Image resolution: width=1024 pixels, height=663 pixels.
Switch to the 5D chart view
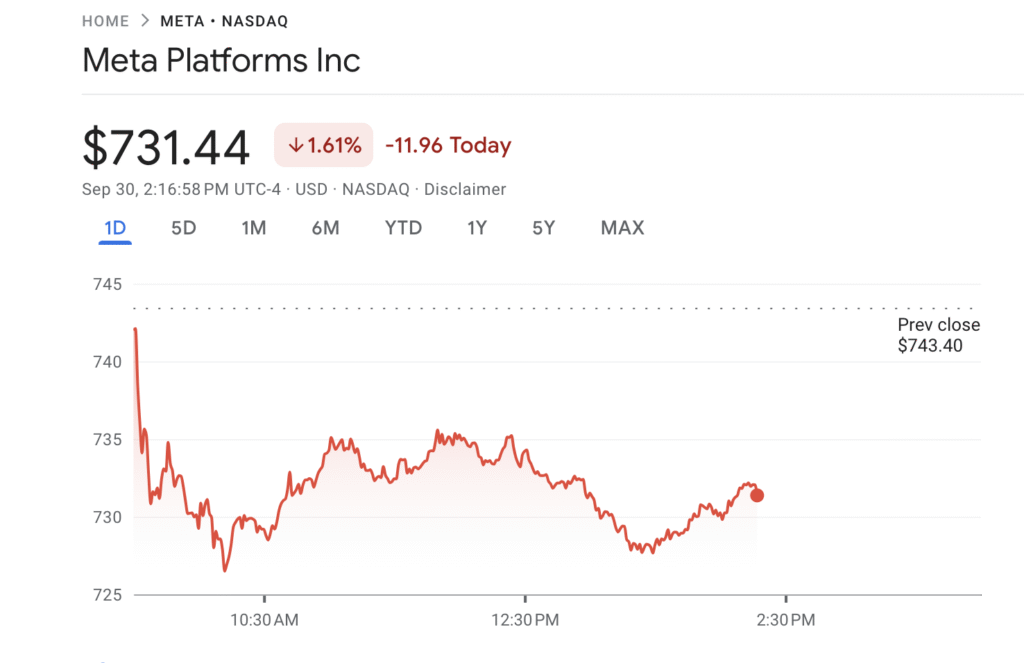click(x=183, y=228)
